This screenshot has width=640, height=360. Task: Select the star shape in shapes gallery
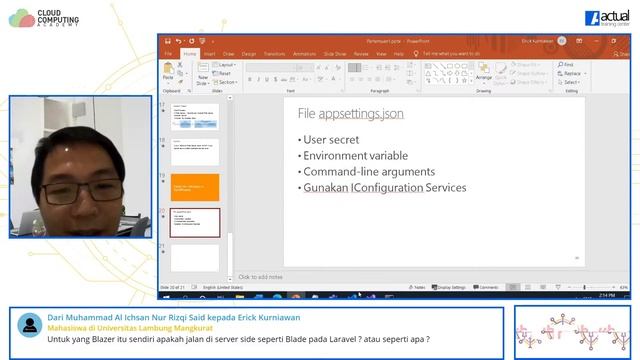[464, 81]
